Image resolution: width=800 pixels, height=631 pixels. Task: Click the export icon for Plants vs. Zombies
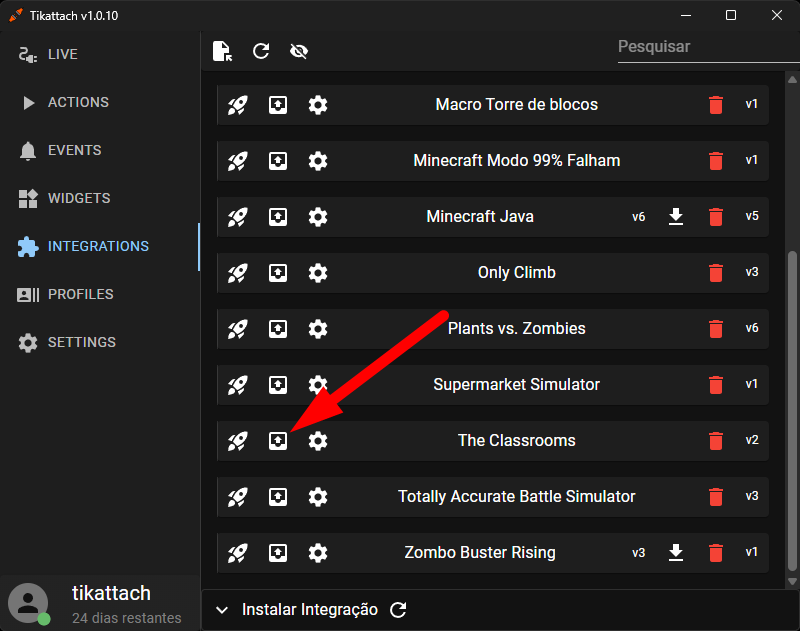coord(278,329)
